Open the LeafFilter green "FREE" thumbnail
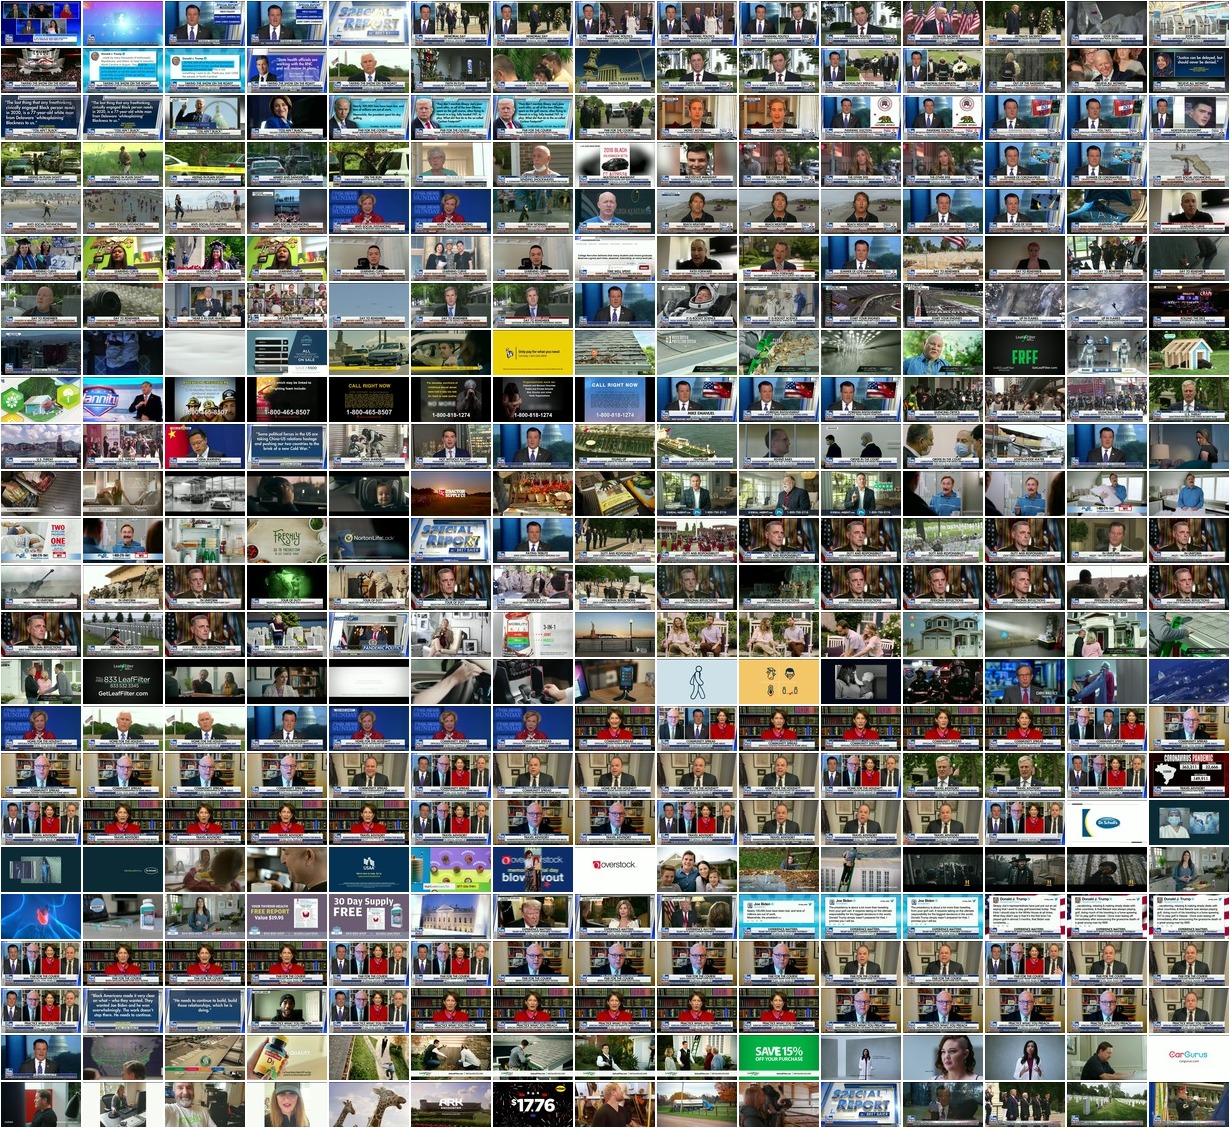Screen dimensions: 1230x1128 [x=1024, y=352]
